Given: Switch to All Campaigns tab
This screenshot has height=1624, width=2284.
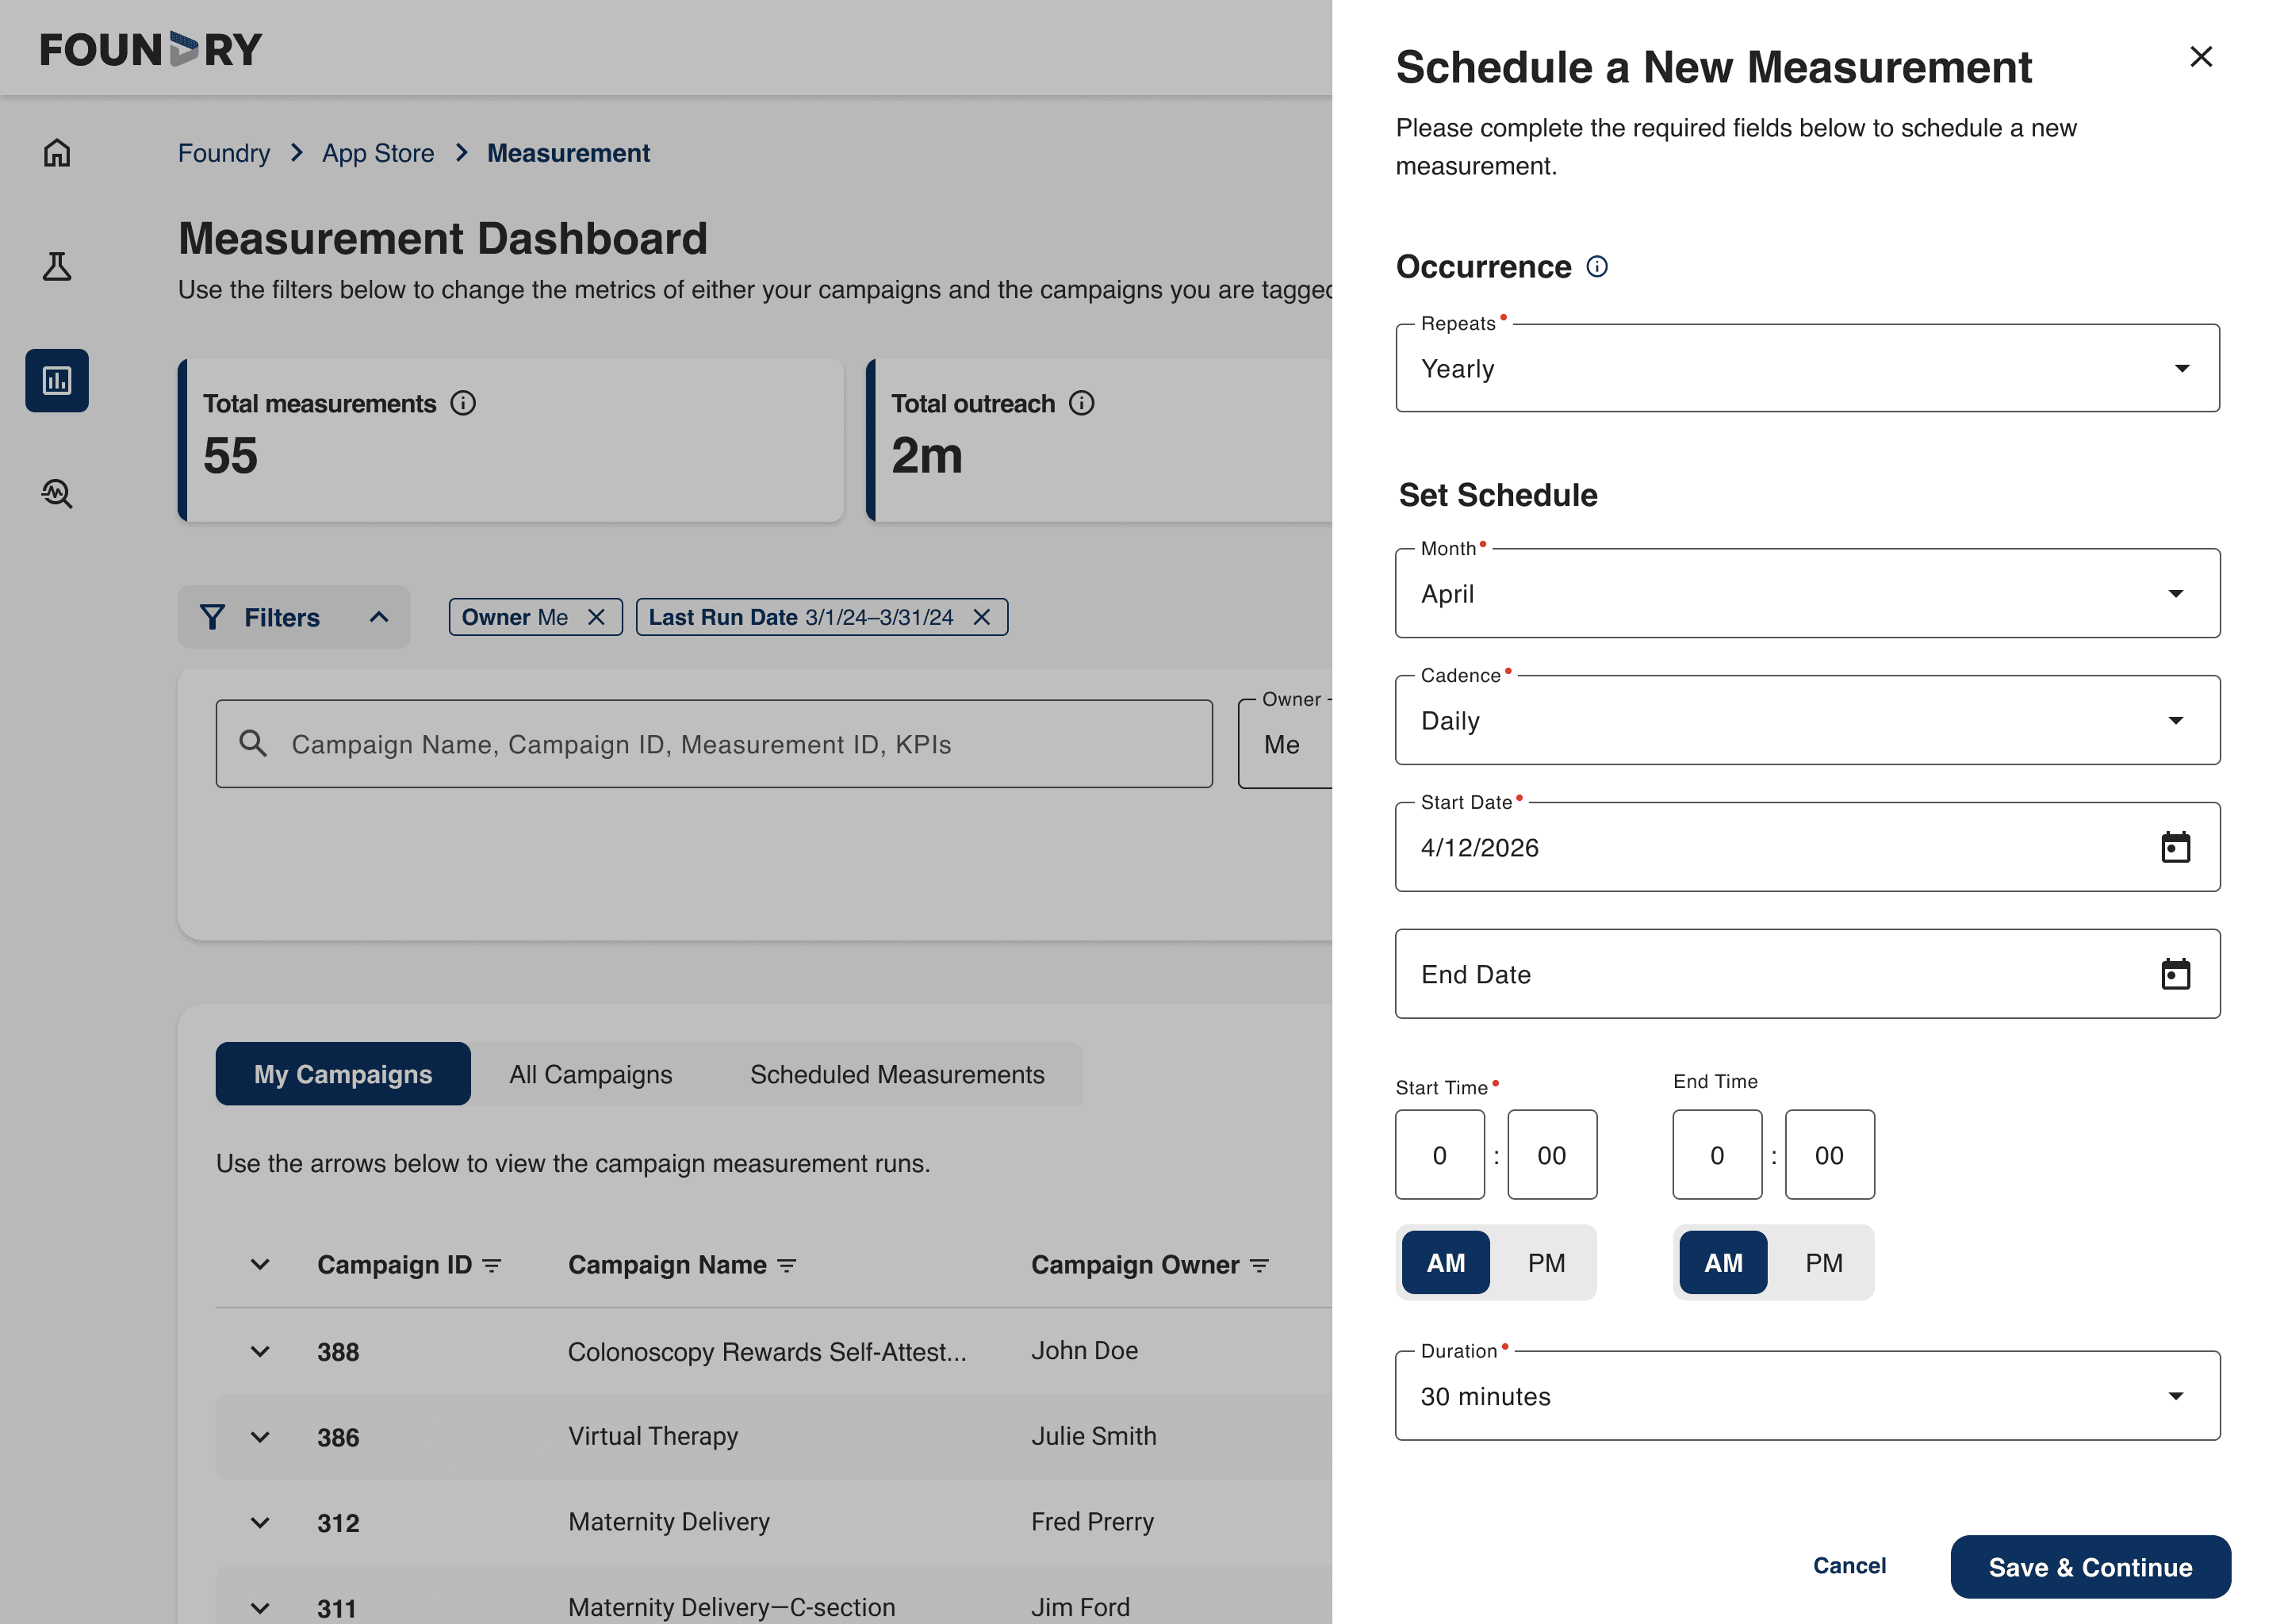Looking at the screenshot, I should click(590, 1075).
